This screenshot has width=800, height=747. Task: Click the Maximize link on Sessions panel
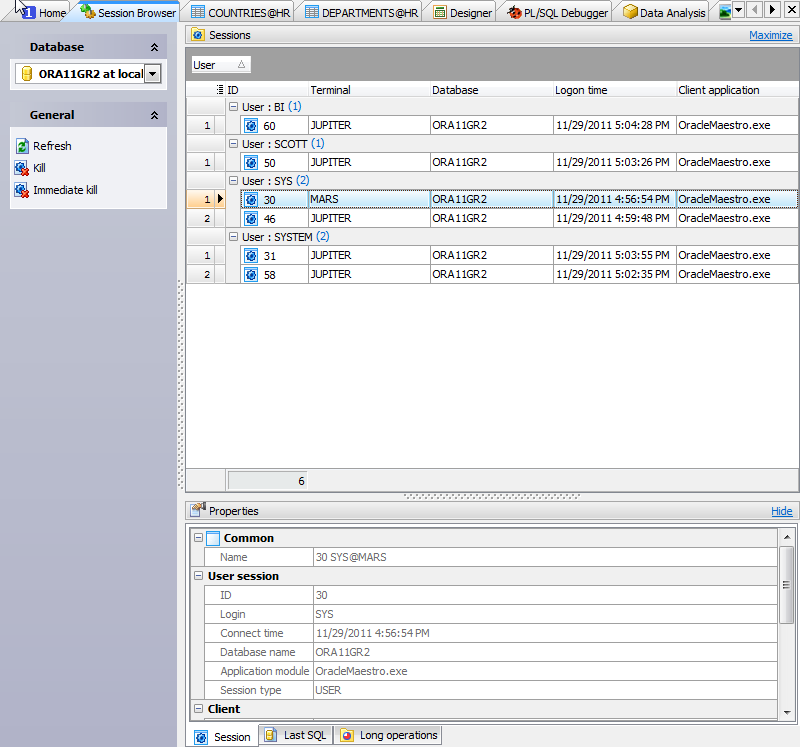point(770,34)
